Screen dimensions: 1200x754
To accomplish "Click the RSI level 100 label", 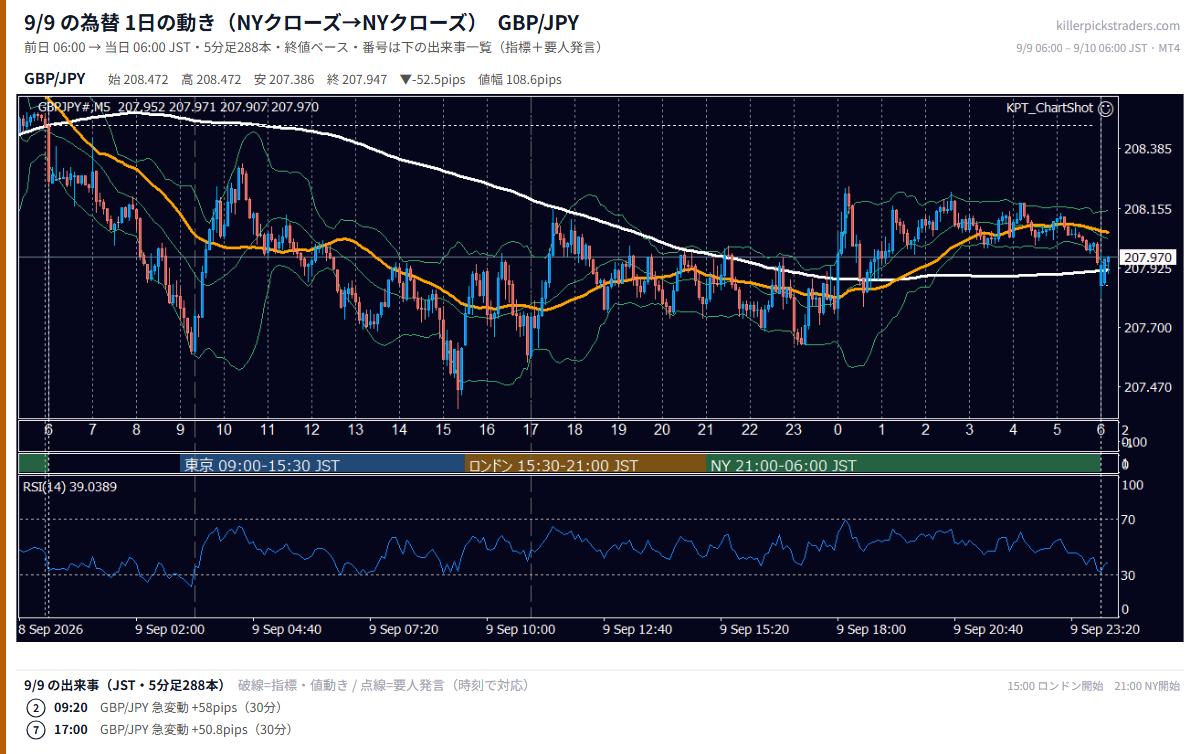I will pos(1134,485).
